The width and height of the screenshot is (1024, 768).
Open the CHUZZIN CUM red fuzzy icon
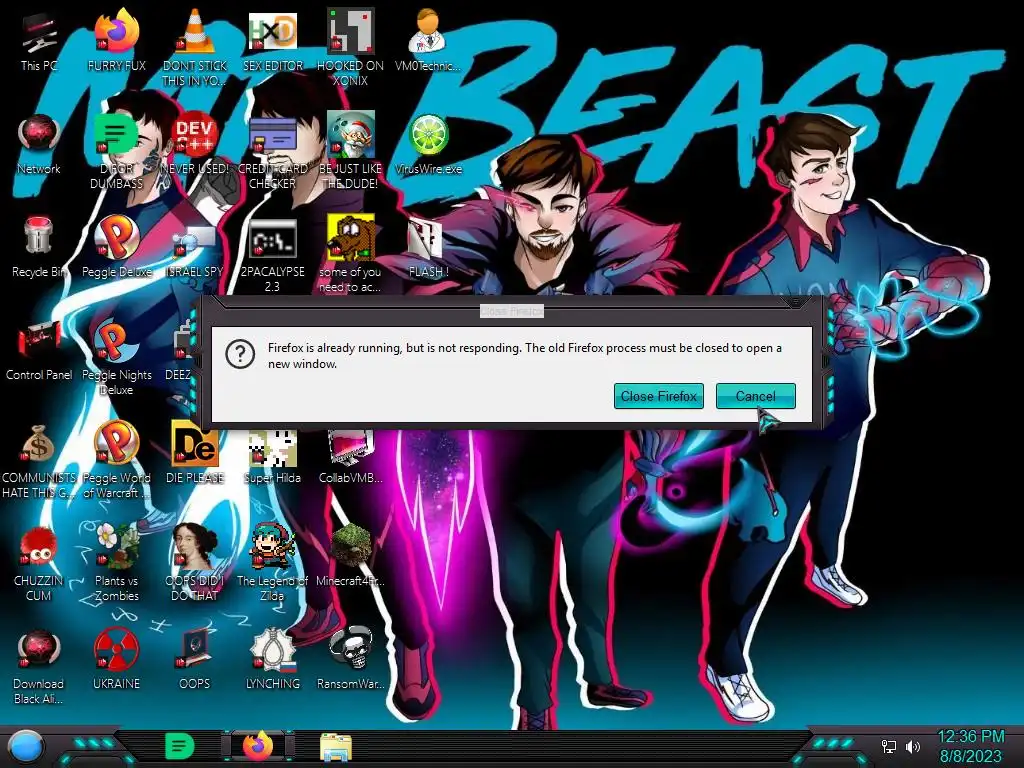click(39, 563)
